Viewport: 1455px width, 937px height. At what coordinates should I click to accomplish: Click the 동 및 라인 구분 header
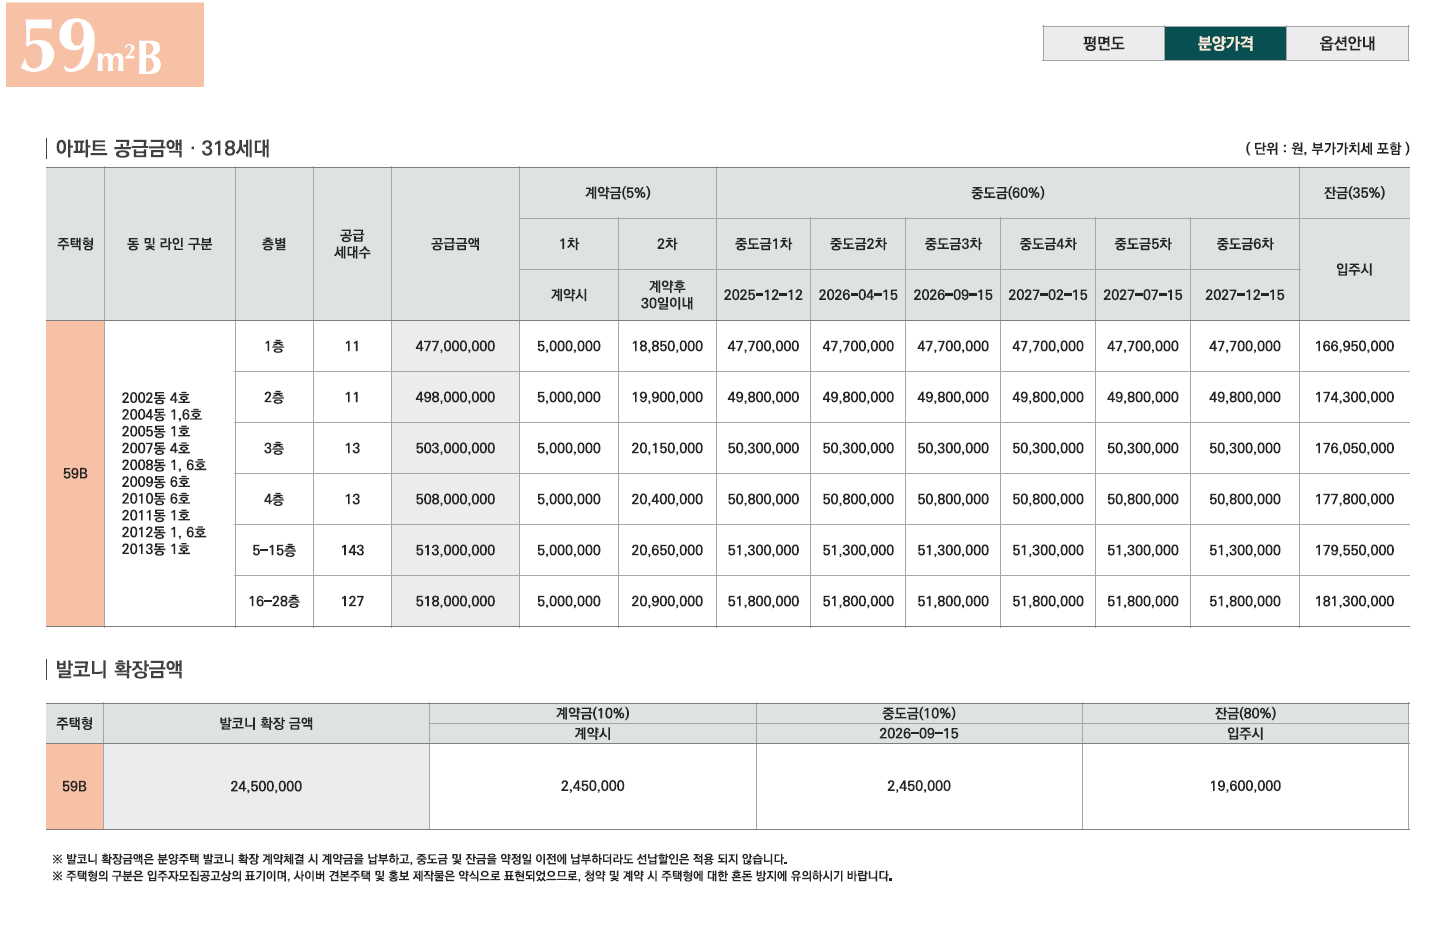pyautogui.click(x=170, y=244)
